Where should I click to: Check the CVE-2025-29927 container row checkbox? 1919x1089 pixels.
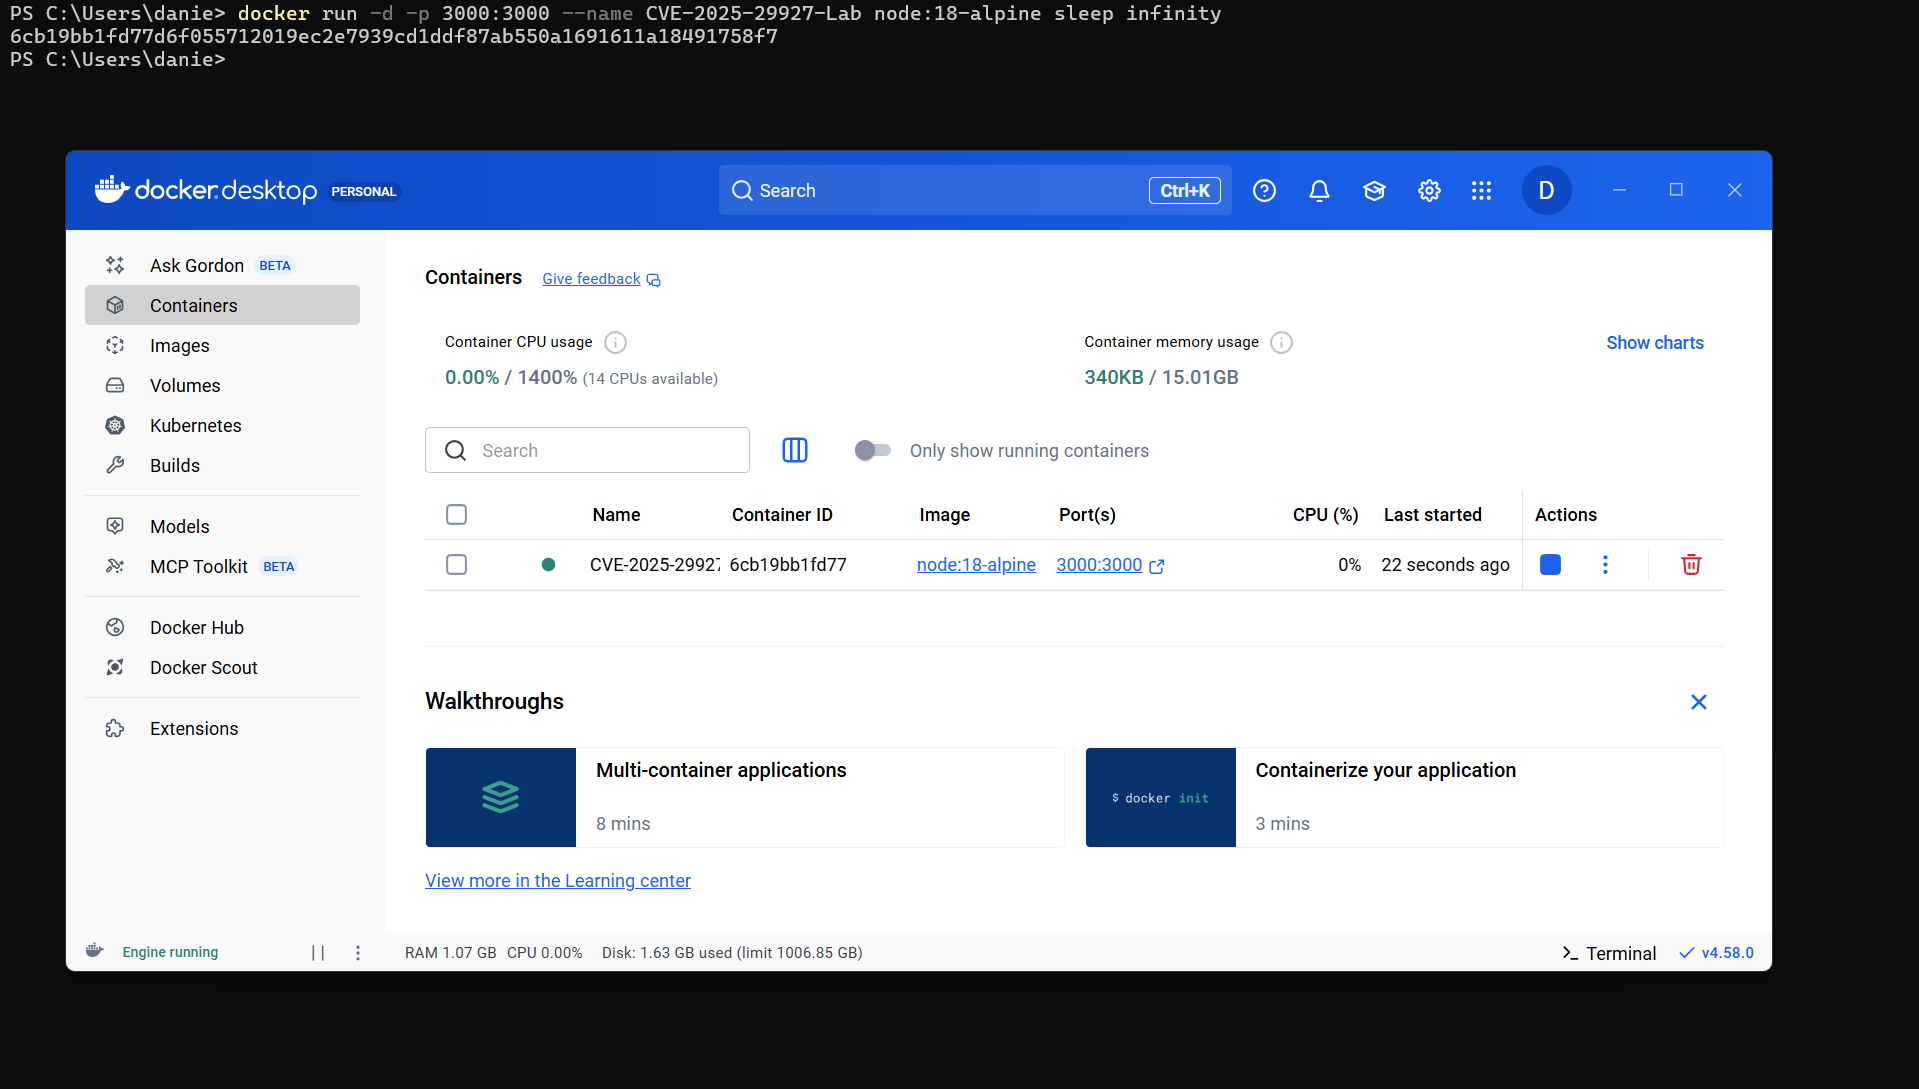click(x=456, y=565)
